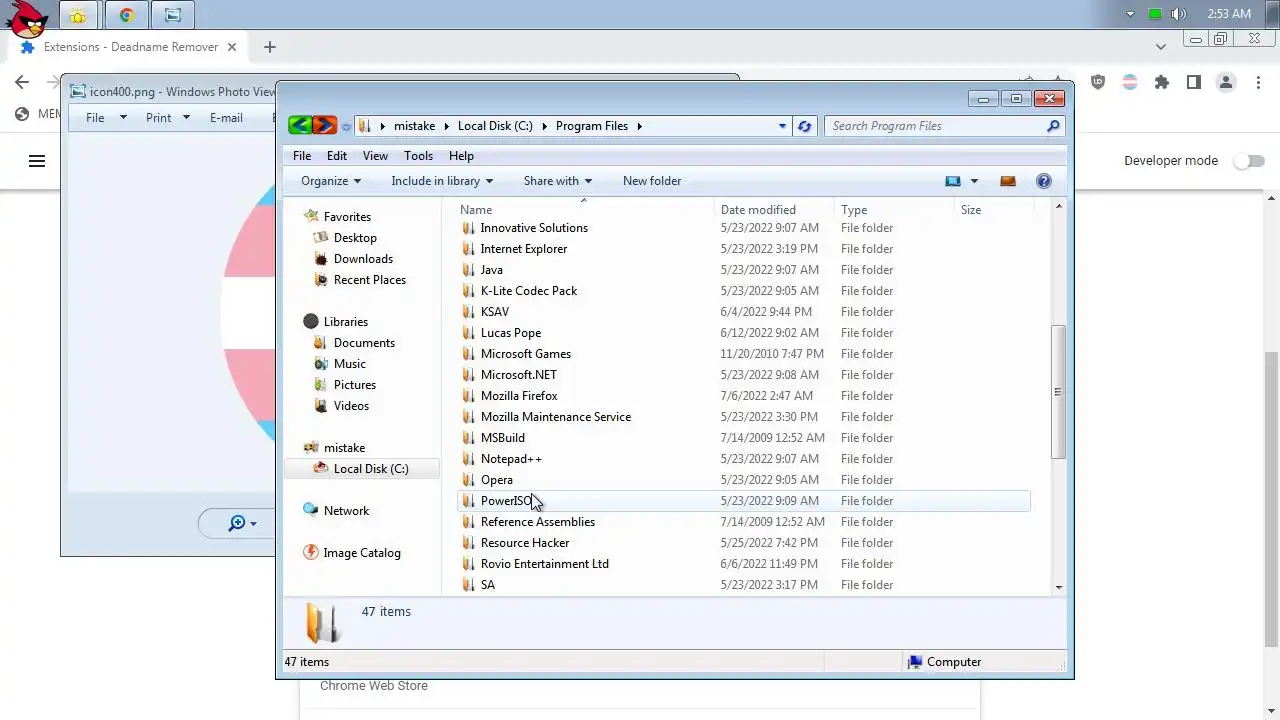Click the yellow folder taskbar icon
Screen dimensions: 1280x720
pyautogui.click(x=78, y=15)
